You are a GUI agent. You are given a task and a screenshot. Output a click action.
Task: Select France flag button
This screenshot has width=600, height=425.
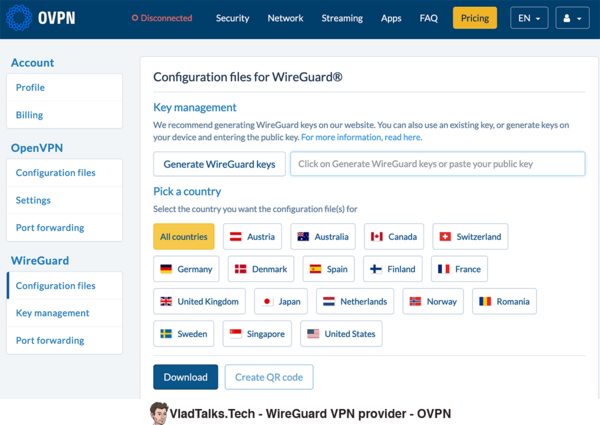pyautogui.click(x=459, y=269)
